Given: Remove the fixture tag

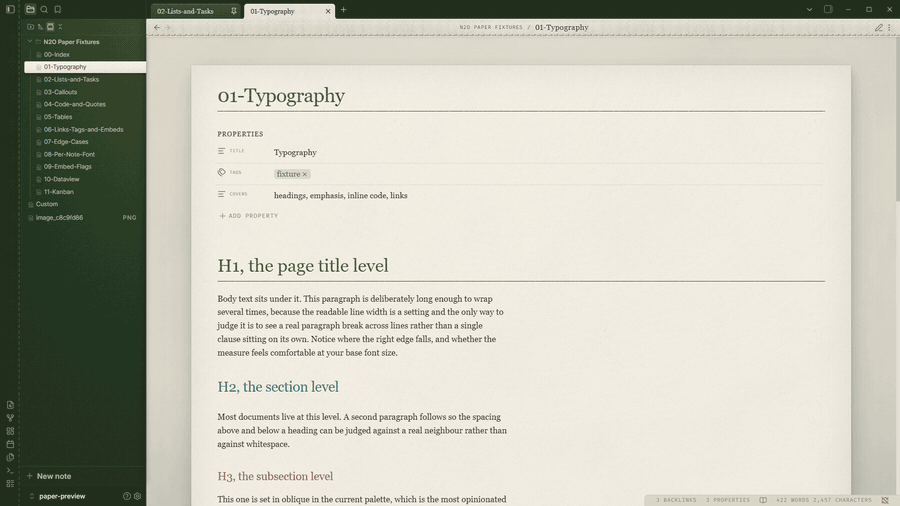Looking at the screenshot, I should [305, 174].
